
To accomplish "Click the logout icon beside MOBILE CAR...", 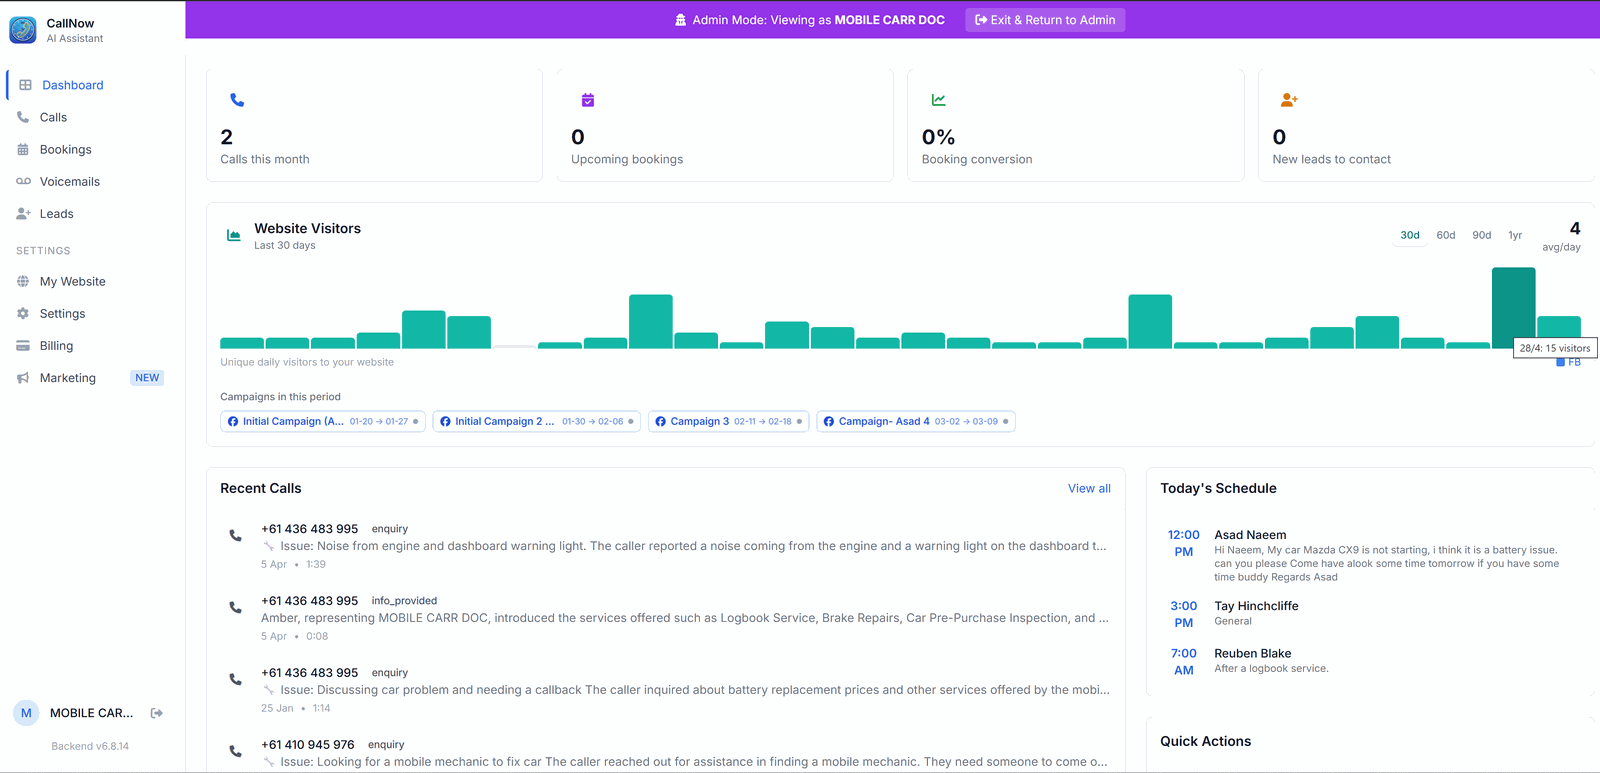I will pos(157,713).
